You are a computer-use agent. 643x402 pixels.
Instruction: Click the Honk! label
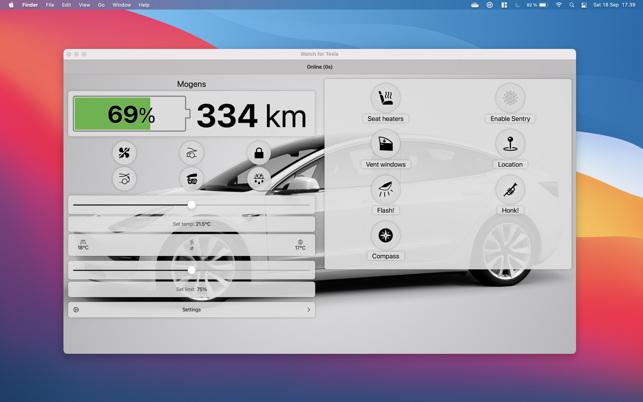point(510,210)
